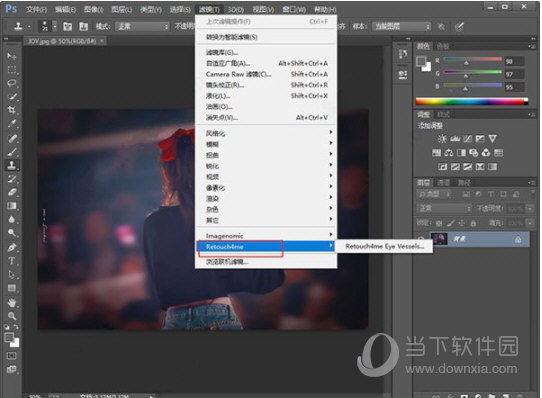The image size is (542, 398).
Task: Open the layer blend mode dropdown
Action: [444, 209]
